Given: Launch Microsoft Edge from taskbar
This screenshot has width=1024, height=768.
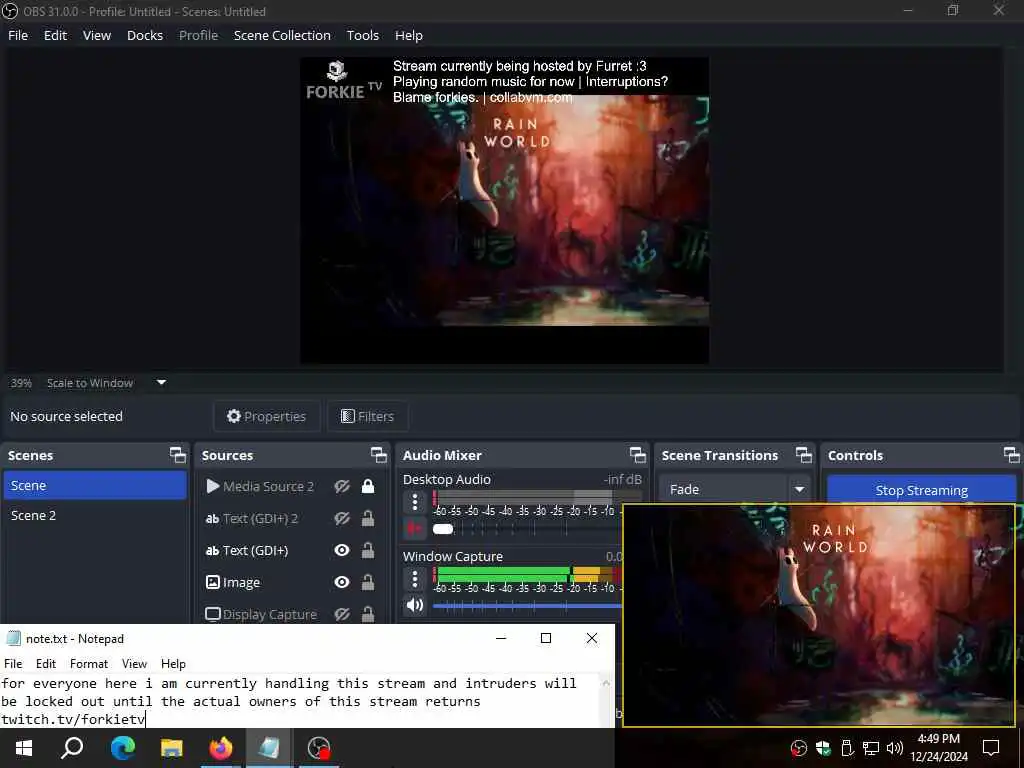Looking at the screenshot, I should [122, 748].
